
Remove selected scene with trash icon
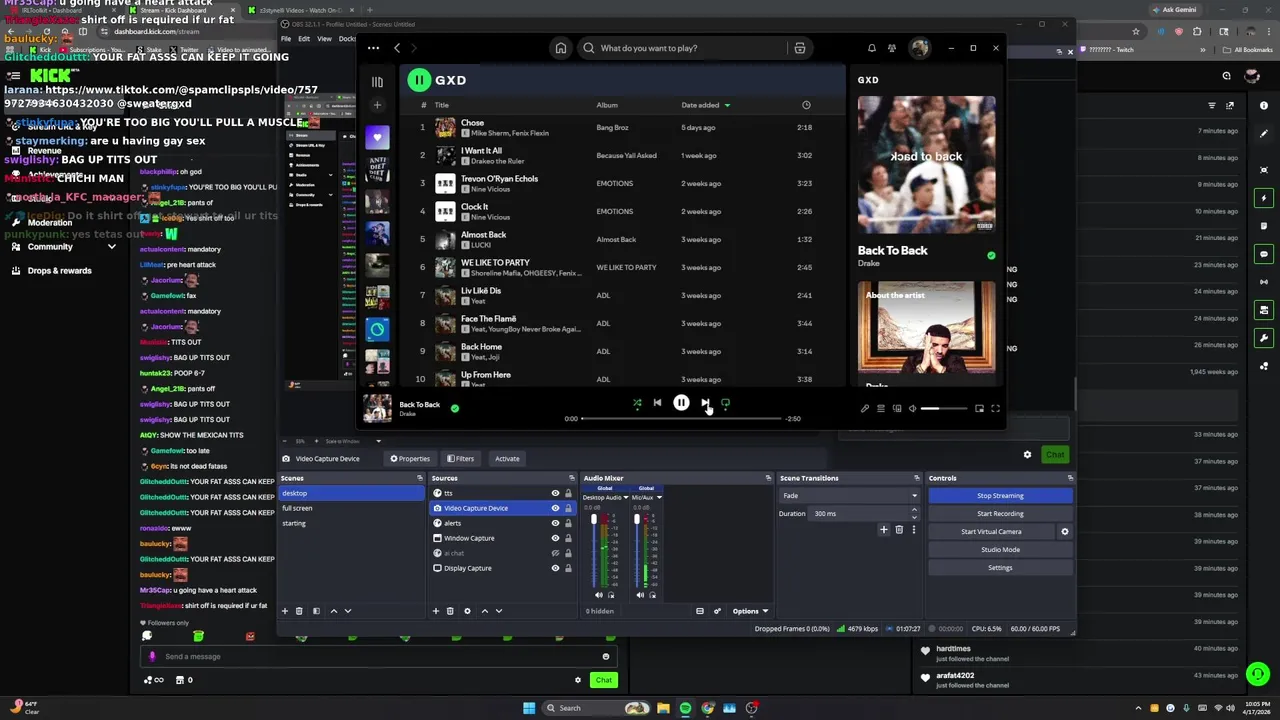[x=299, y=611]
